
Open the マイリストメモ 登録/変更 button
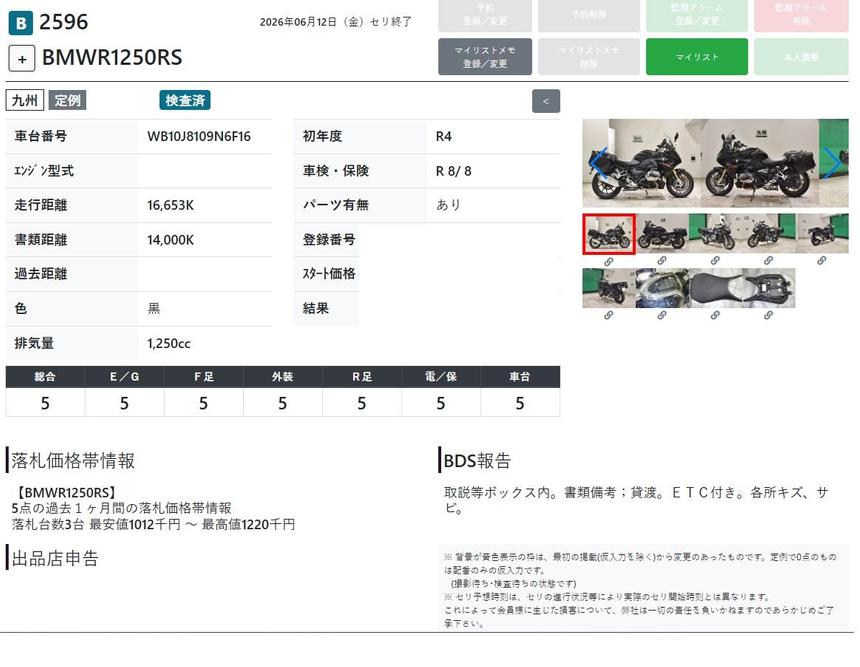click(485, 56)
